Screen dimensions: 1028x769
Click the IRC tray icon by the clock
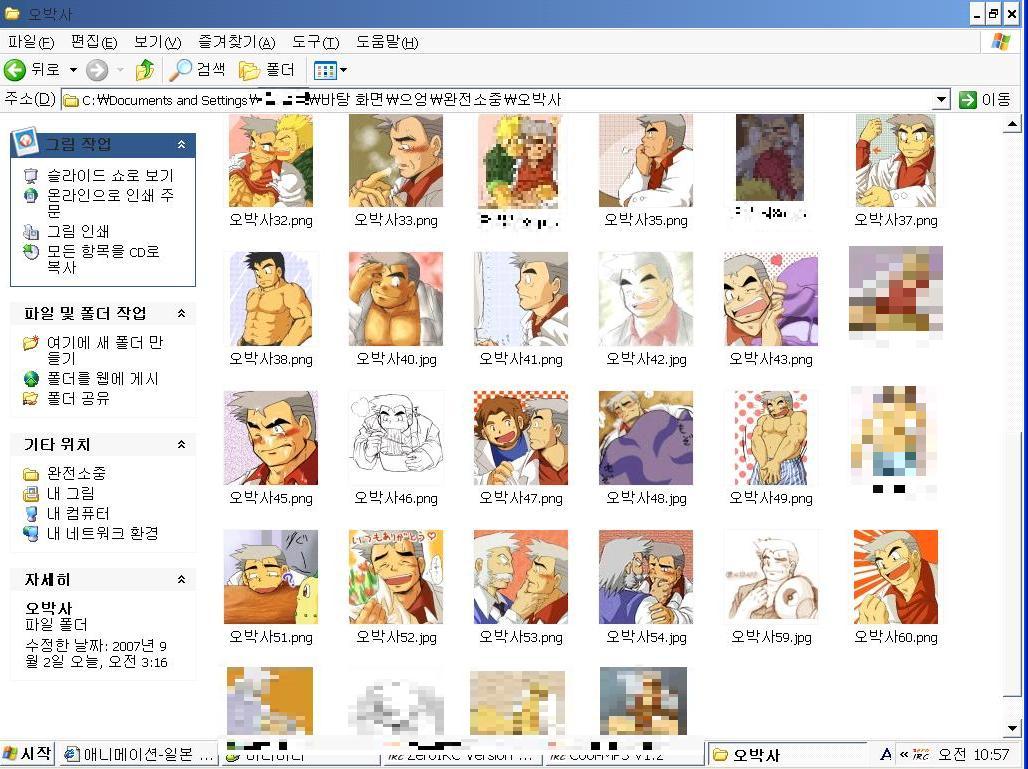point(920,755)
